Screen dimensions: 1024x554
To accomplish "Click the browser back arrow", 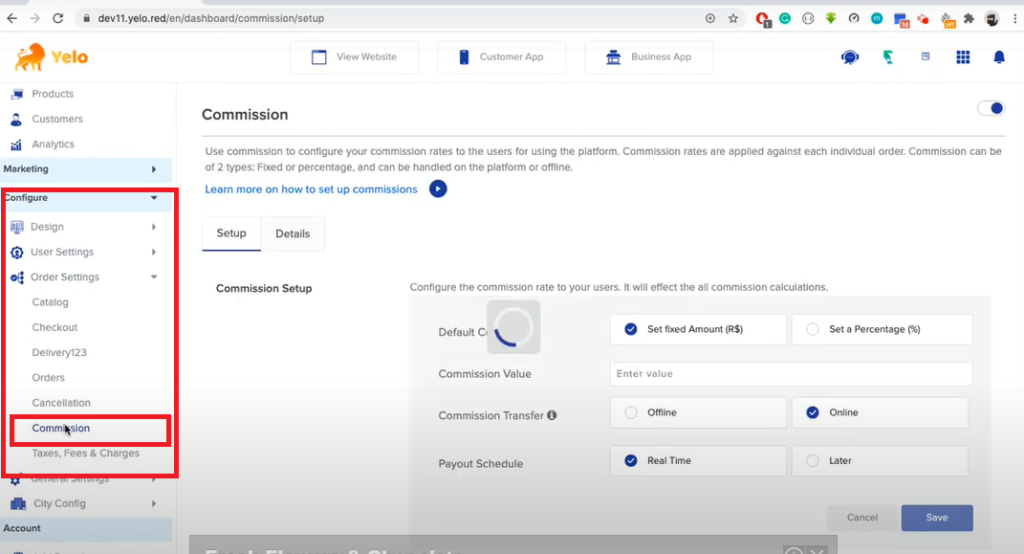I will (12, 18).
